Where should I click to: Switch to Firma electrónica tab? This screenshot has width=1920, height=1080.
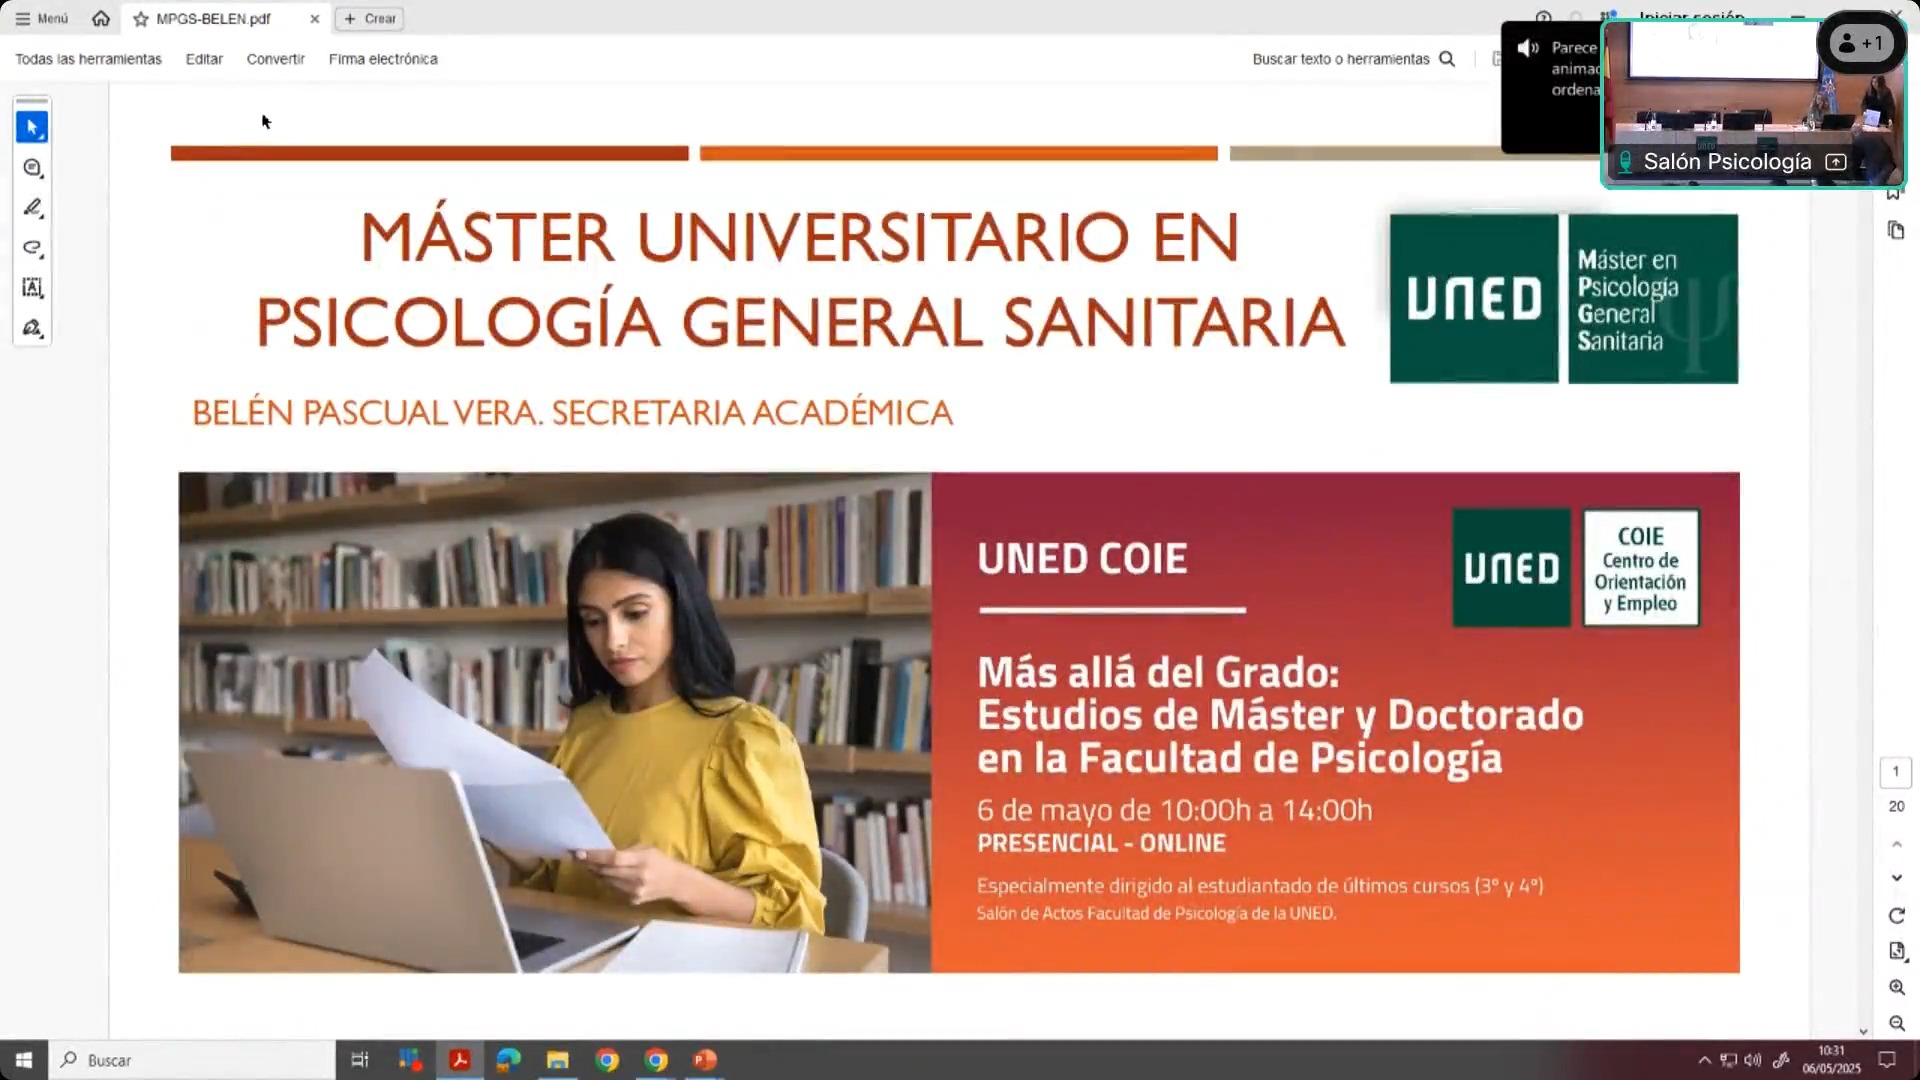[383, 59]
